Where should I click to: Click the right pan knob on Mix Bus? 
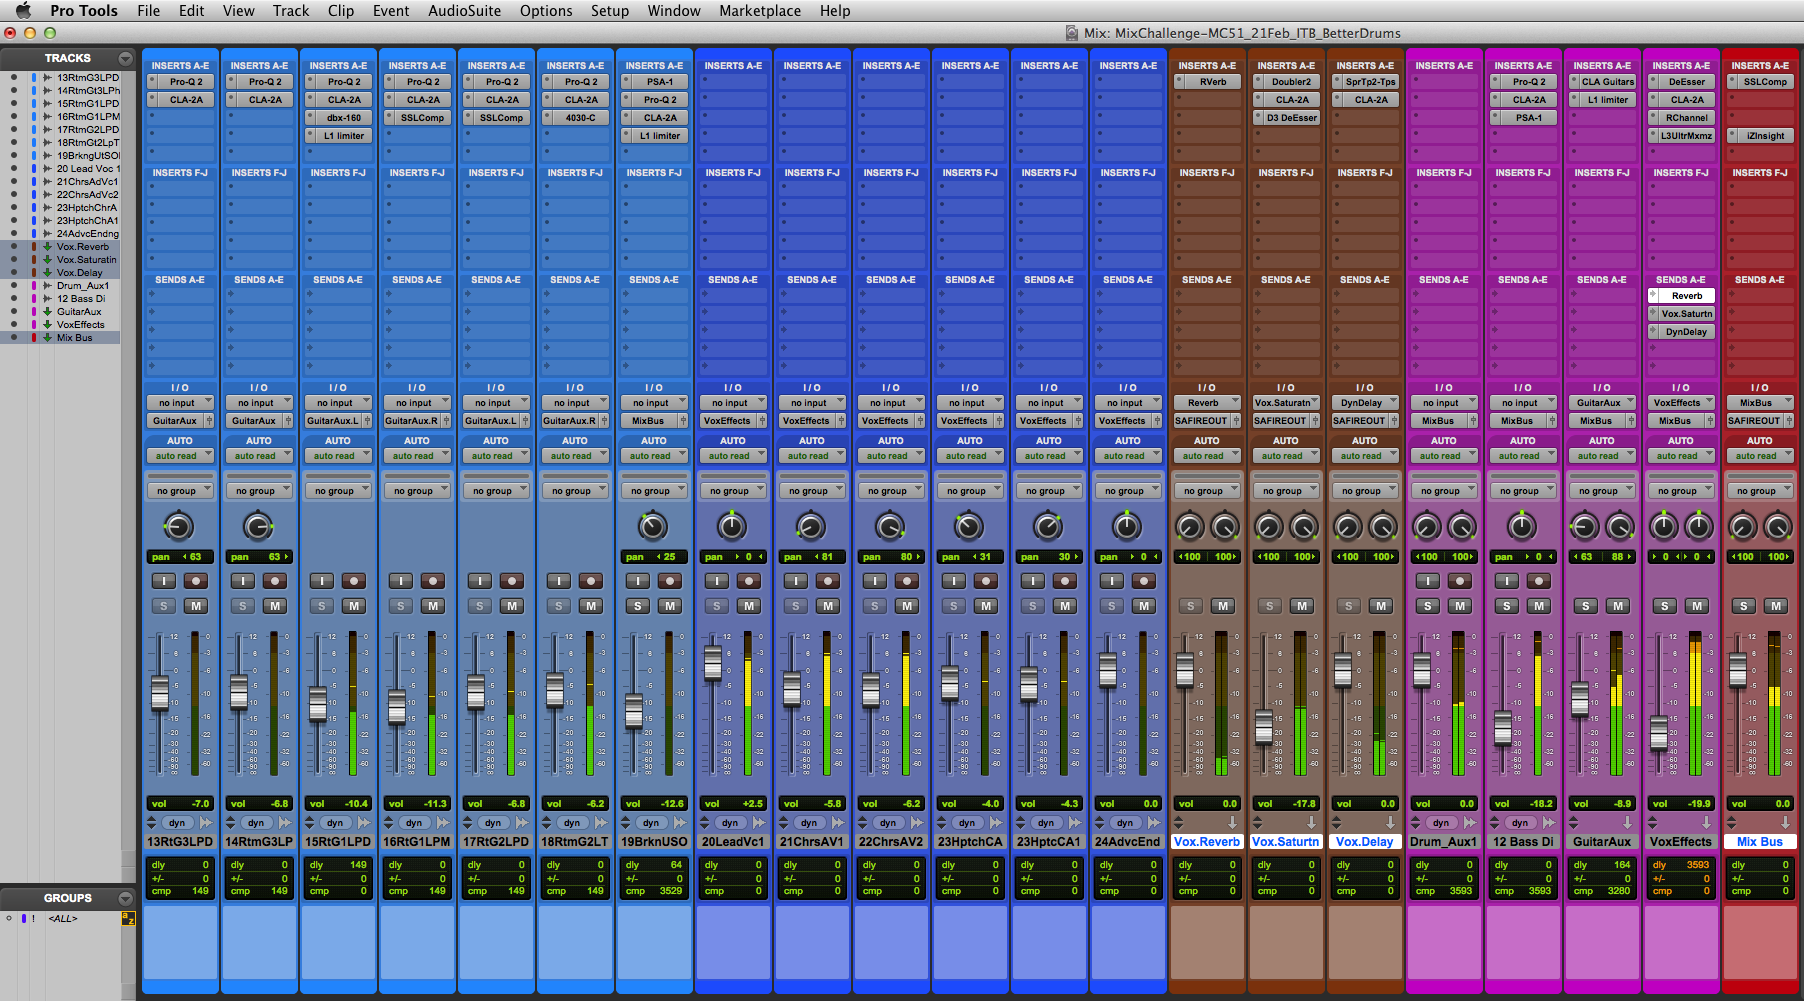tap(1778, 526)
